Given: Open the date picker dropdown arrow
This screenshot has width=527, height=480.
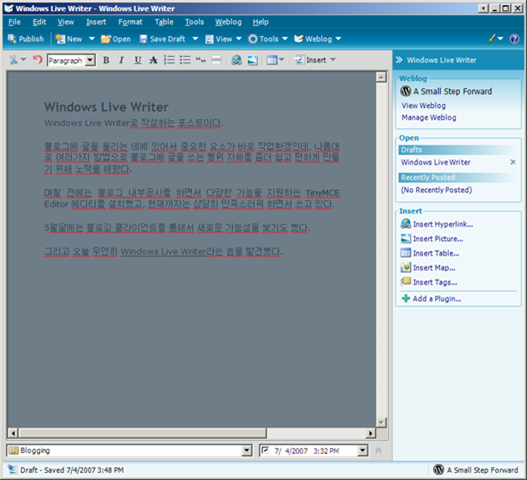Looking at the screenshot, I should pos(362,450).
